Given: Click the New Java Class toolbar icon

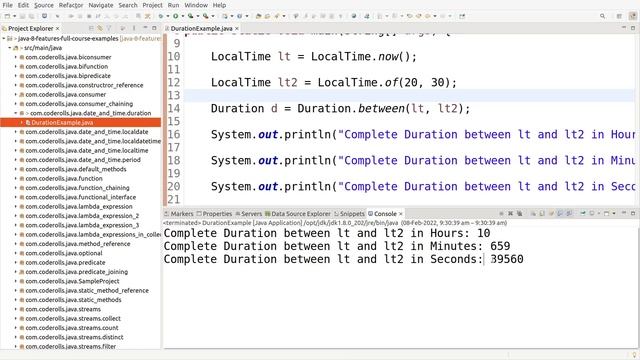Looking at the screenshot, I should [239, 16].
